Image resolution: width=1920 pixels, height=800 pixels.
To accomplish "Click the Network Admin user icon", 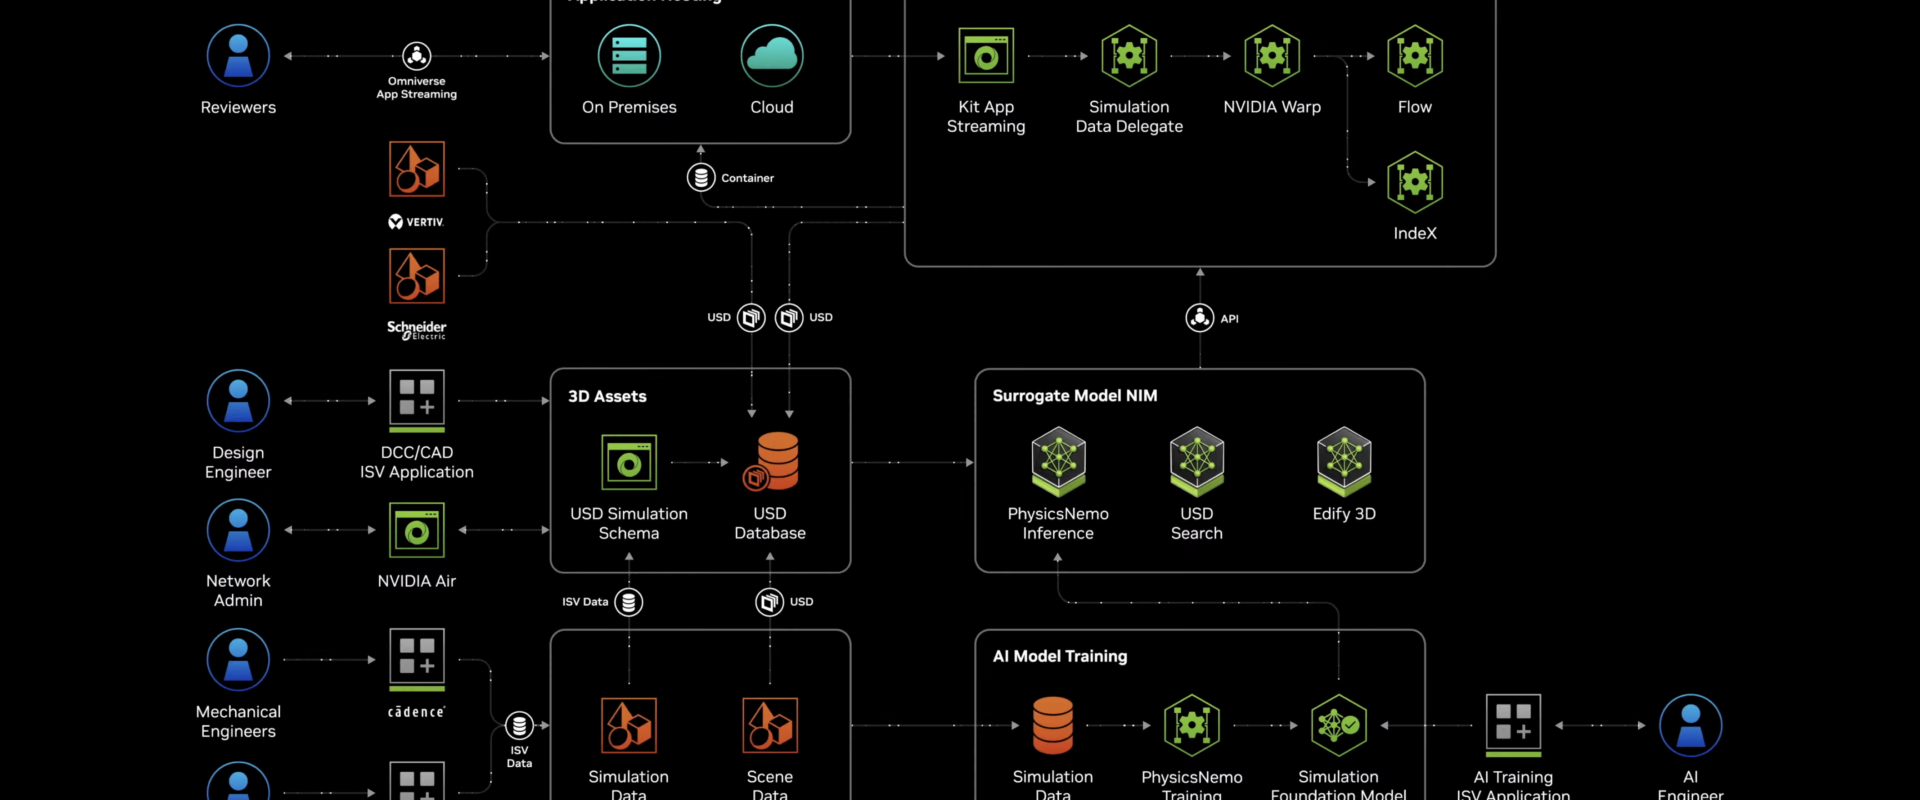I will coord(238,530).
